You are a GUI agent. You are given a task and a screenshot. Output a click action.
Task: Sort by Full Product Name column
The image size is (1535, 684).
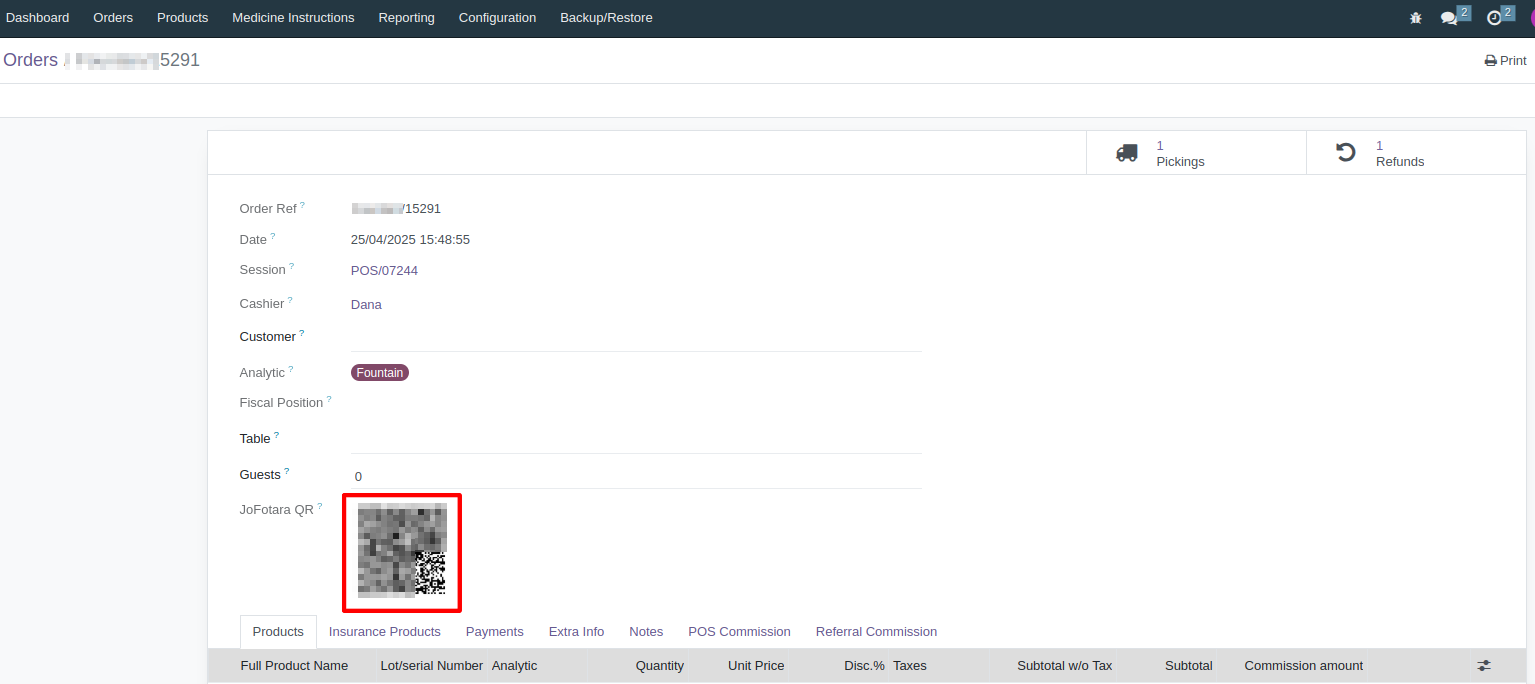pyautogui.click(x=294, y=666)
